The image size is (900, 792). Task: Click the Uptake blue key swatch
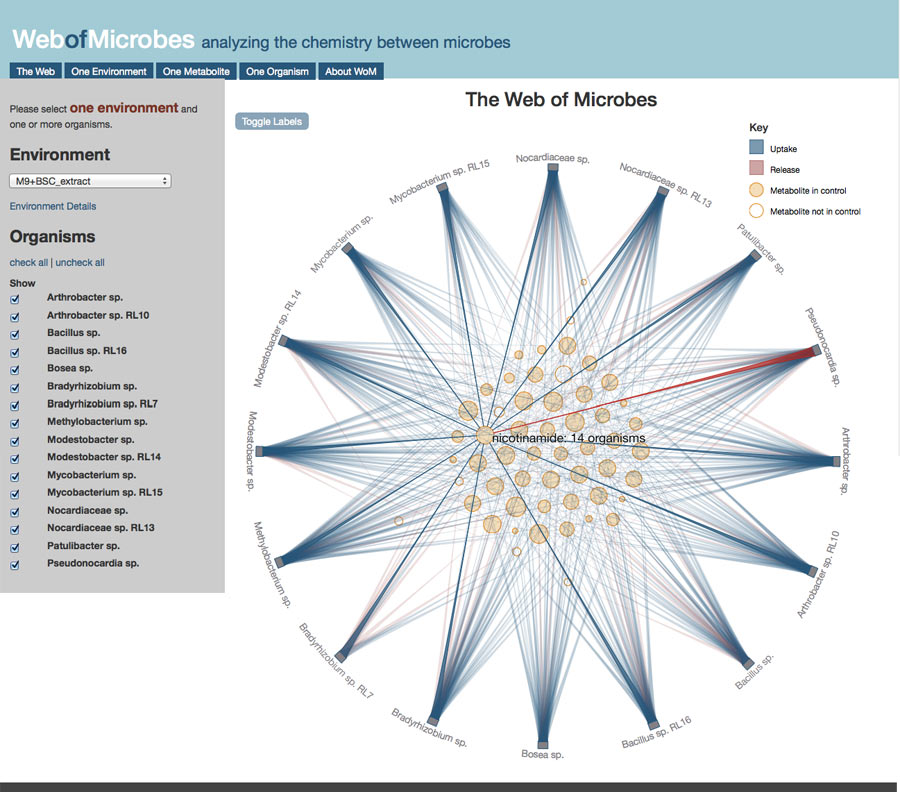point(756,148)
